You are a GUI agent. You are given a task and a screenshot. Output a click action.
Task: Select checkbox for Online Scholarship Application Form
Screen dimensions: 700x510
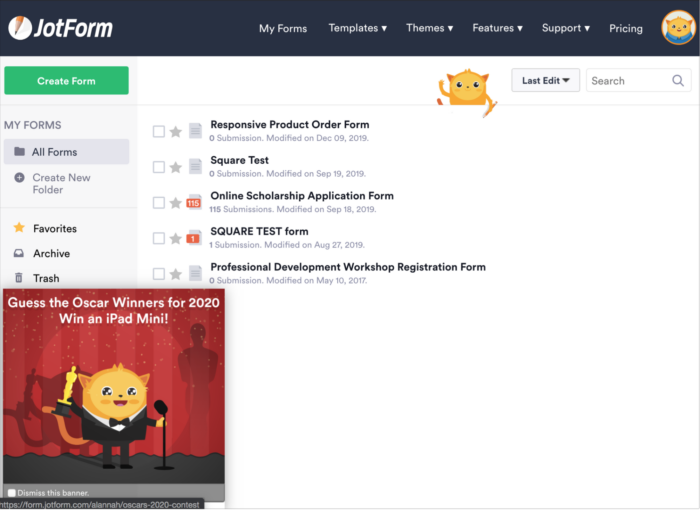159,203
